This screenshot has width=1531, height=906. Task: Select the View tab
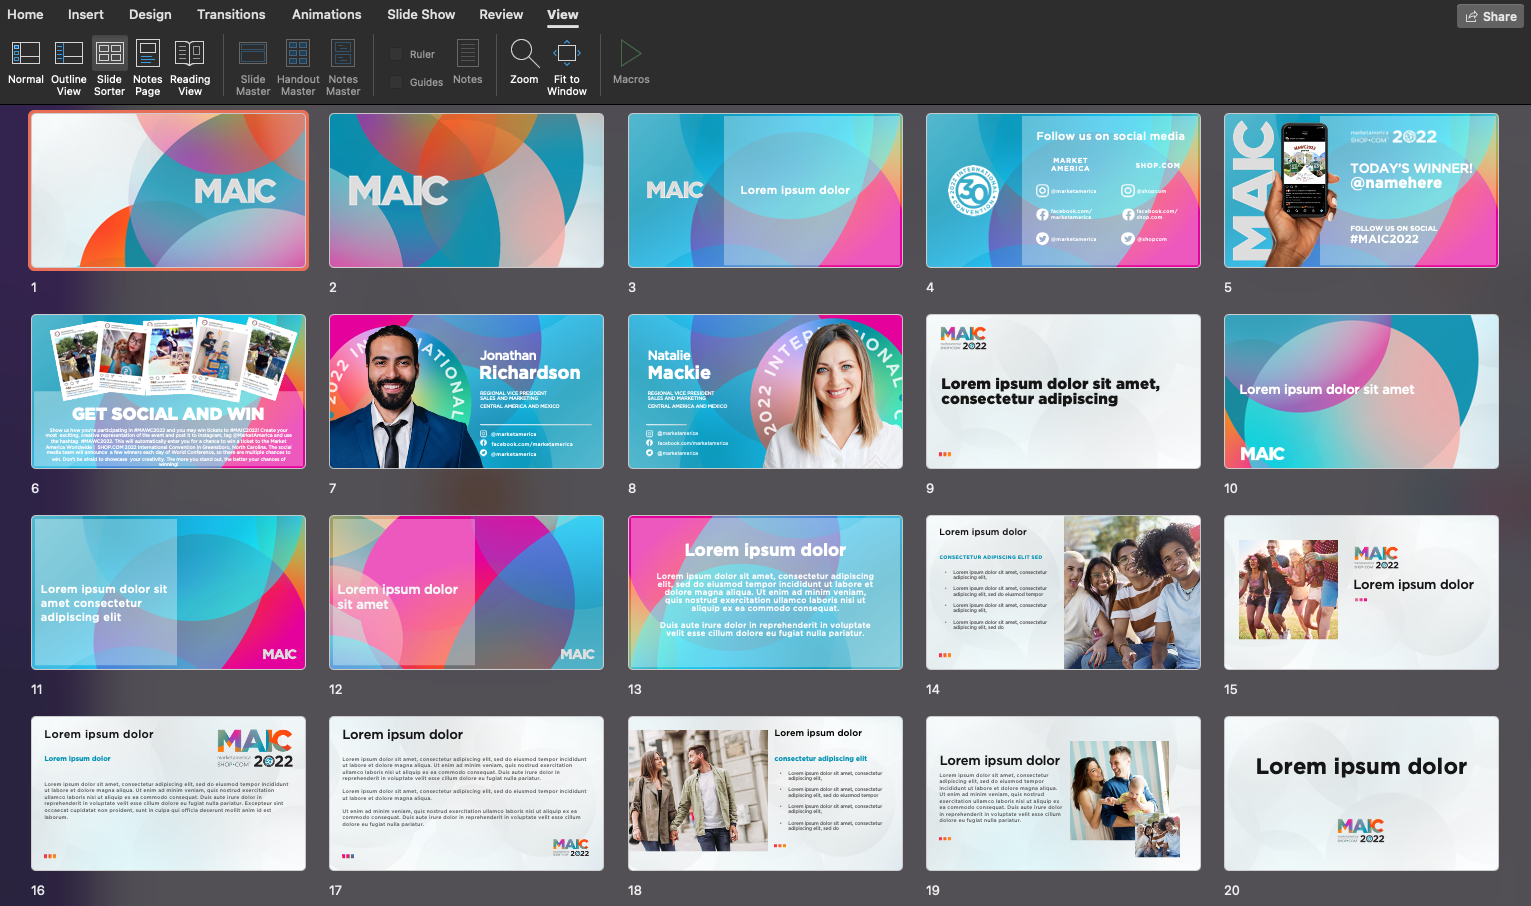click(x=563, y=14)
